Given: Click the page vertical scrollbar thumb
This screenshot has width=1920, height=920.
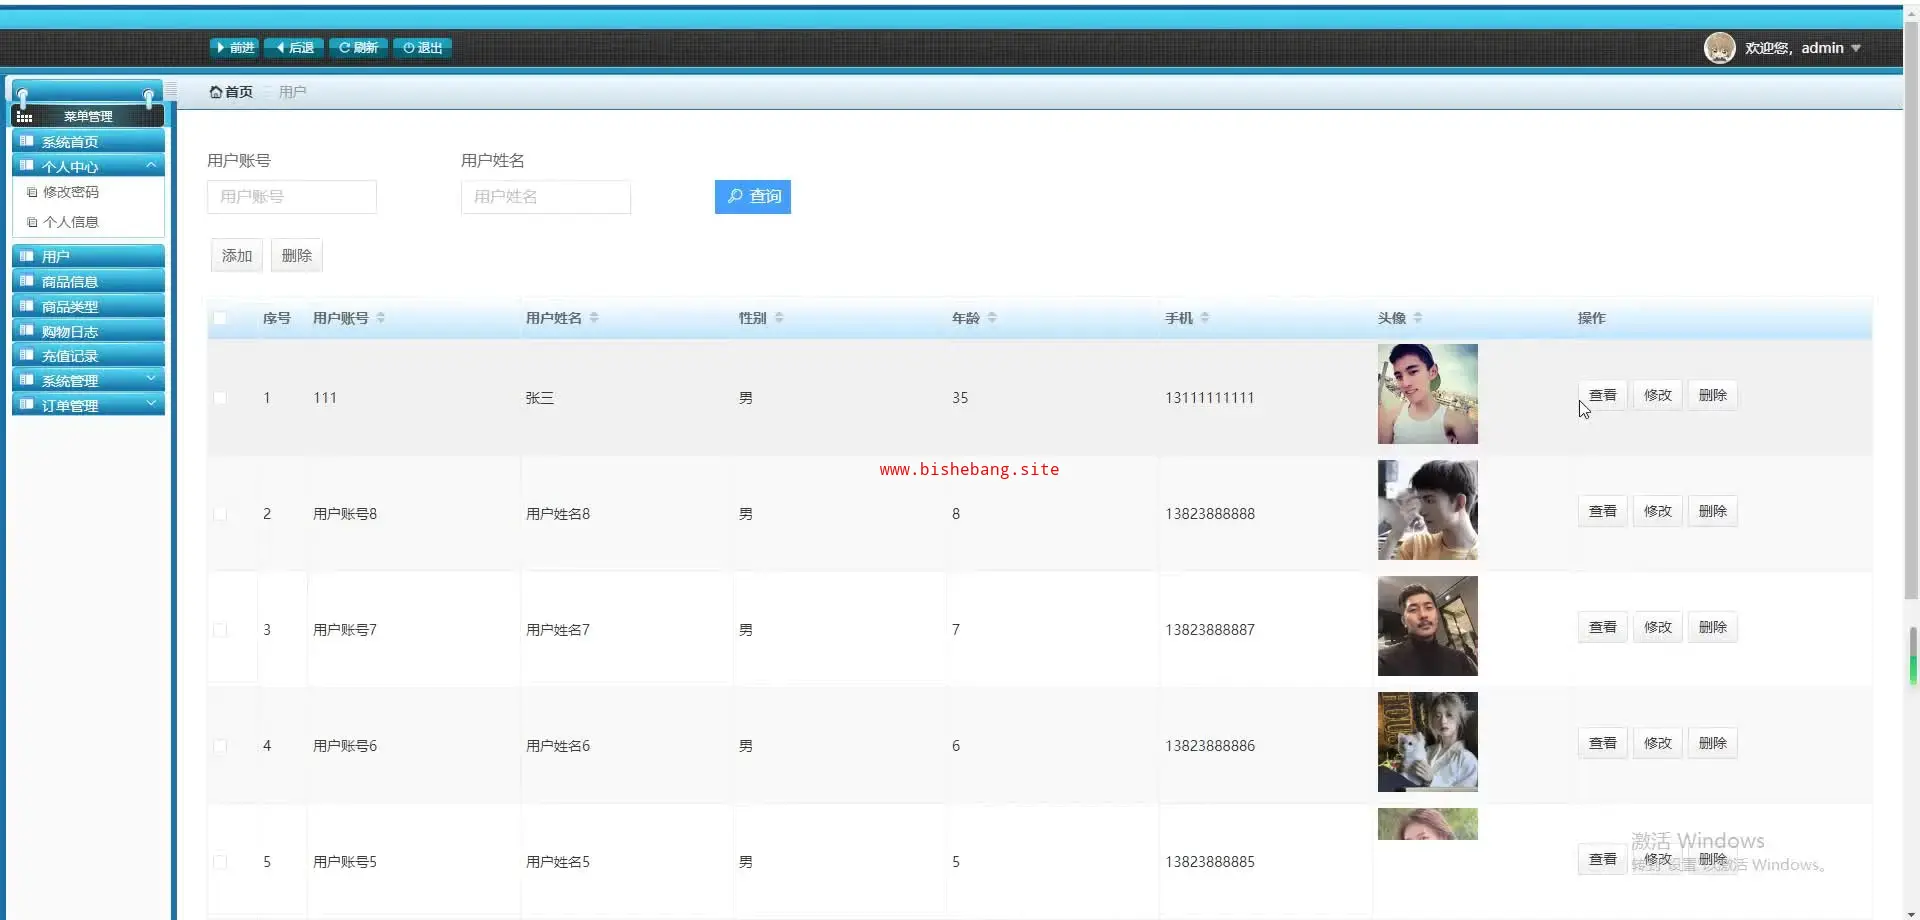Looking at the screenshot, I should pos(1912,300).
